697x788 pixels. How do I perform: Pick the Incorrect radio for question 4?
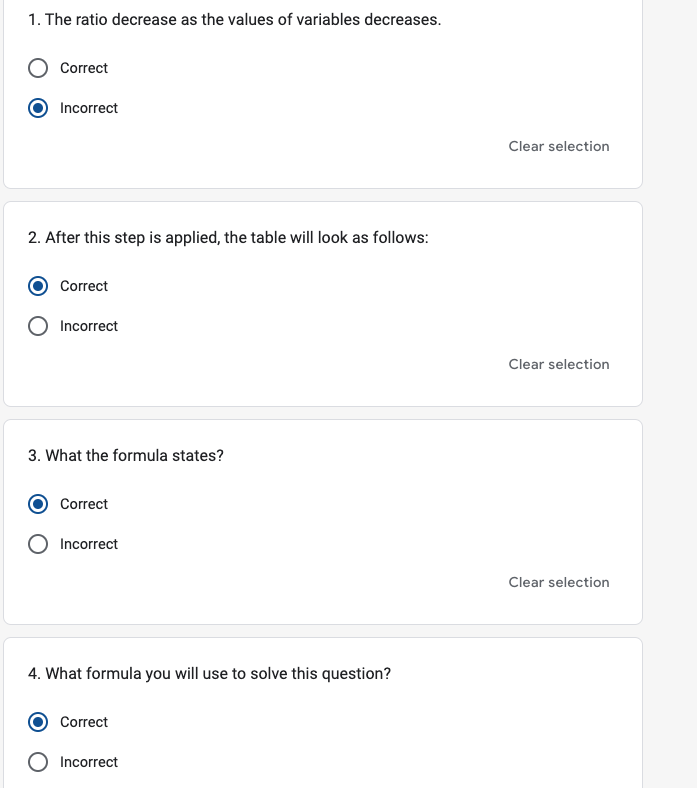point(38,762)
